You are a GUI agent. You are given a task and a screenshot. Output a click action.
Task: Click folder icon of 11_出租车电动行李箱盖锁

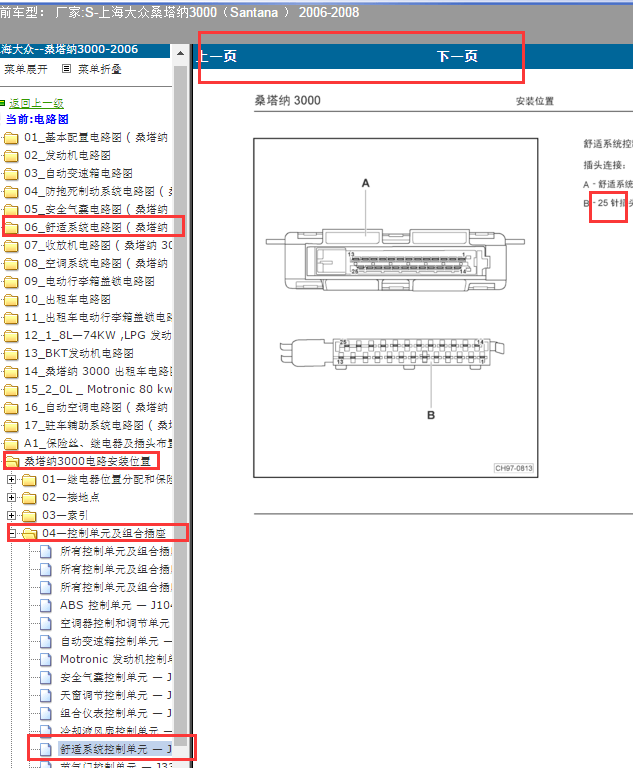tap(11, 318)
